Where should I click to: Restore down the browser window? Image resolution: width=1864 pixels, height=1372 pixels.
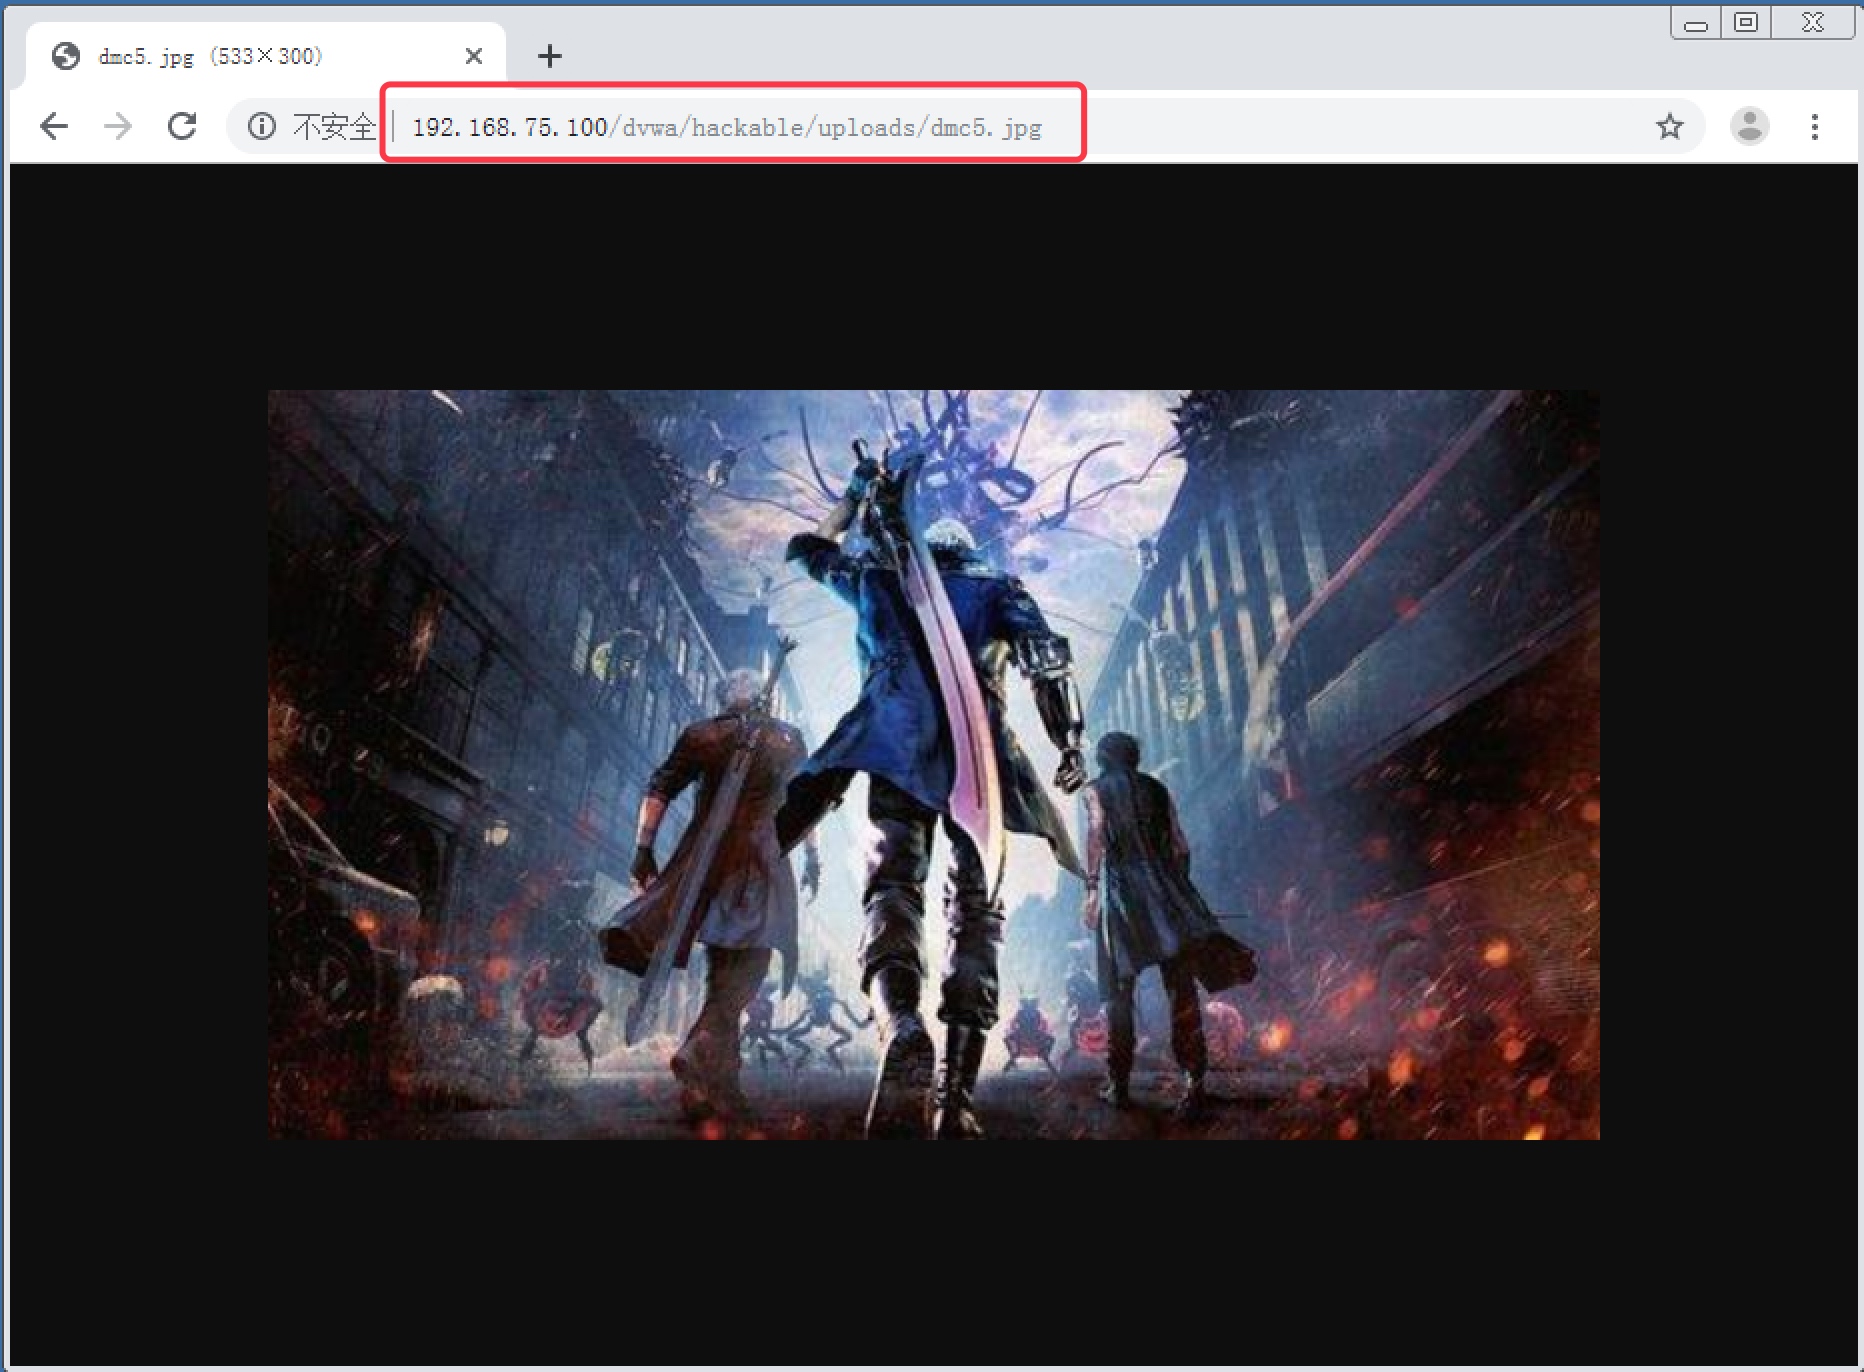(x=1746, y=22)
